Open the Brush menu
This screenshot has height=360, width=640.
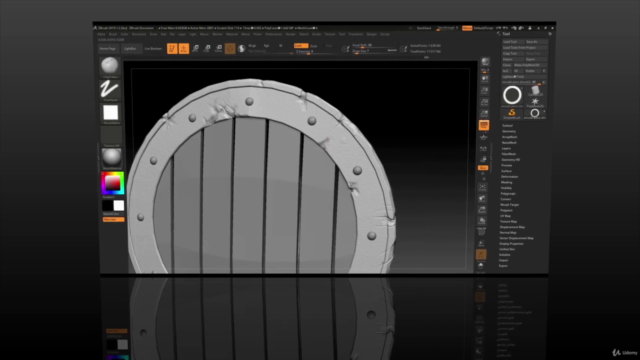[x=113, y=34]
